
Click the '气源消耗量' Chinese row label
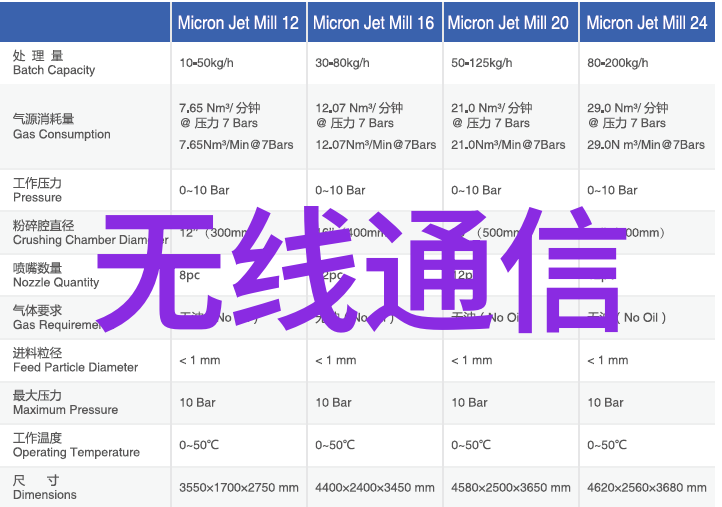(43, 119)
